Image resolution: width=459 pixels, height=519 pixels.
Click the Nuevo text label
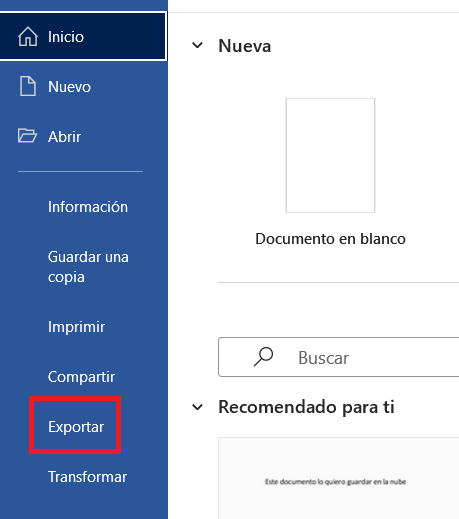coord(69,87)
